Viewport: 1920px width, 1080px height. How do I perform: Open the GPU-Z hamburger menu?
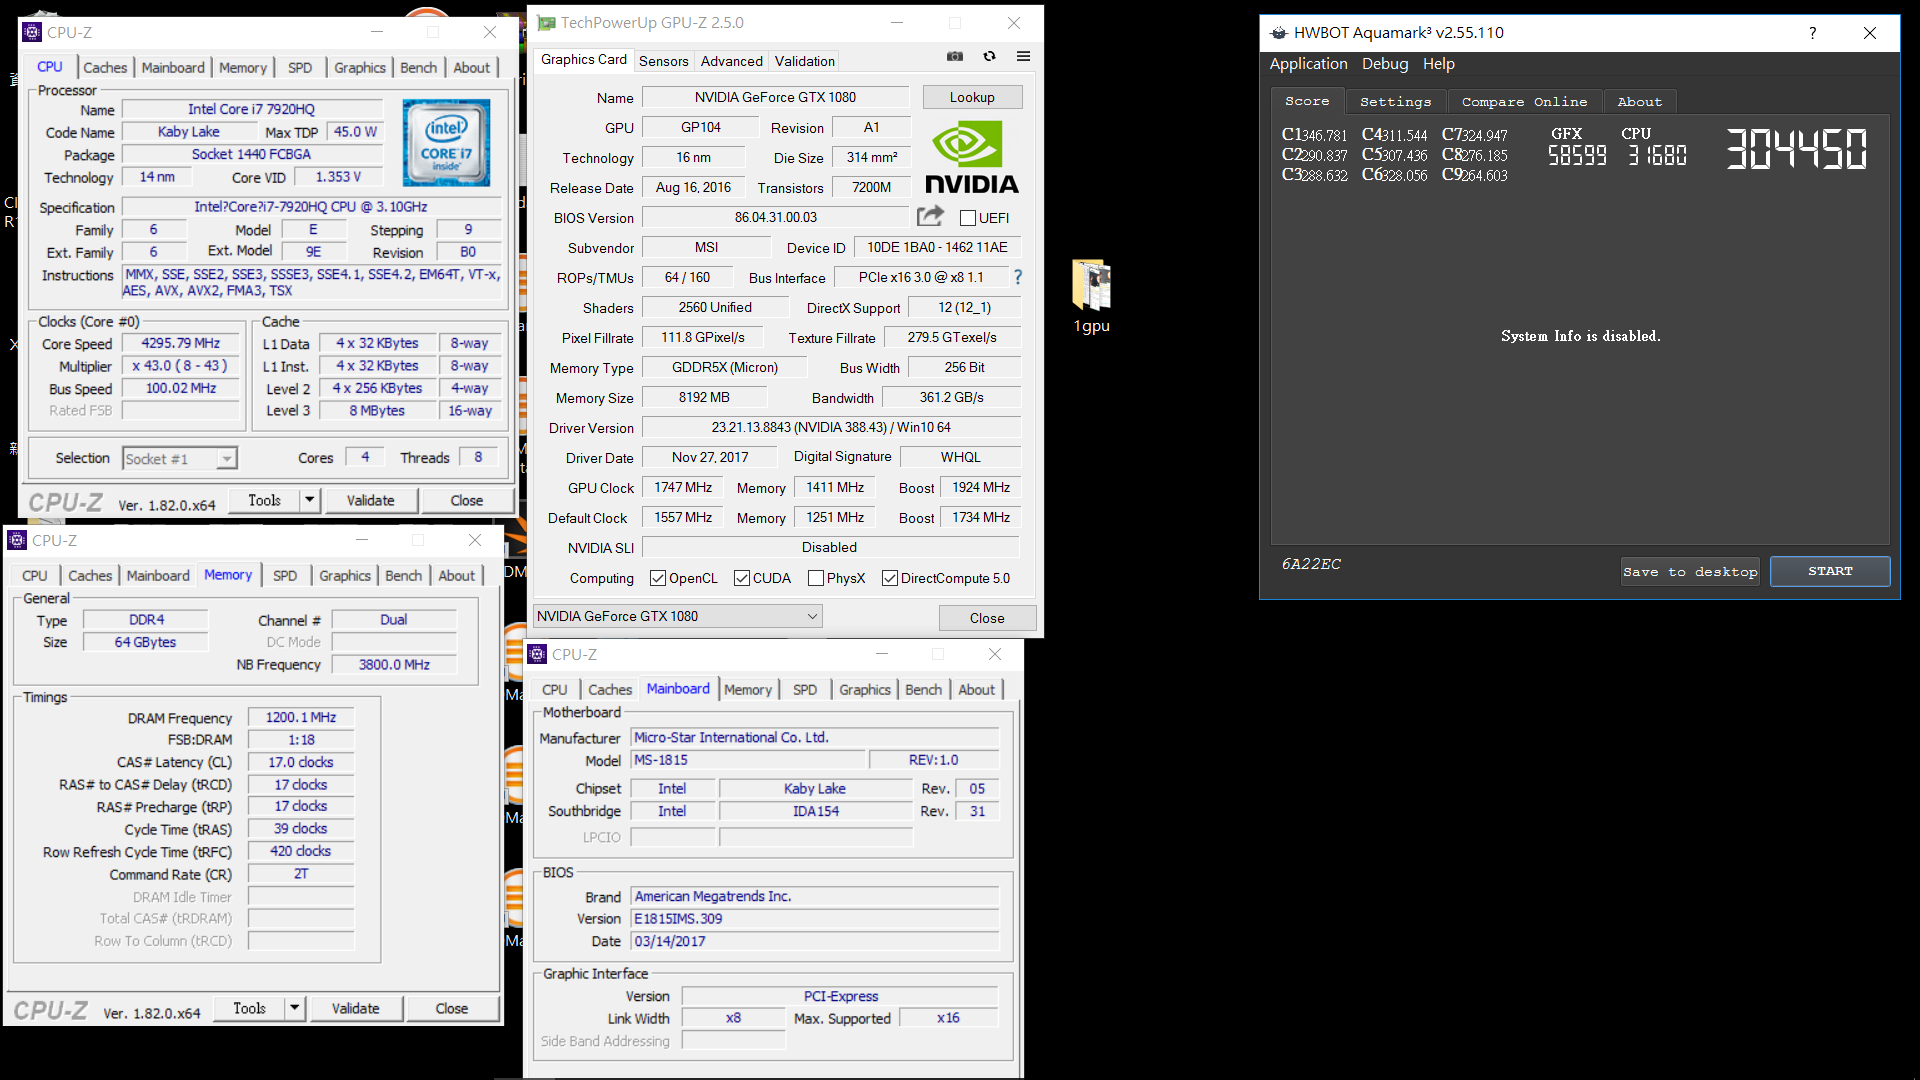1023,57
